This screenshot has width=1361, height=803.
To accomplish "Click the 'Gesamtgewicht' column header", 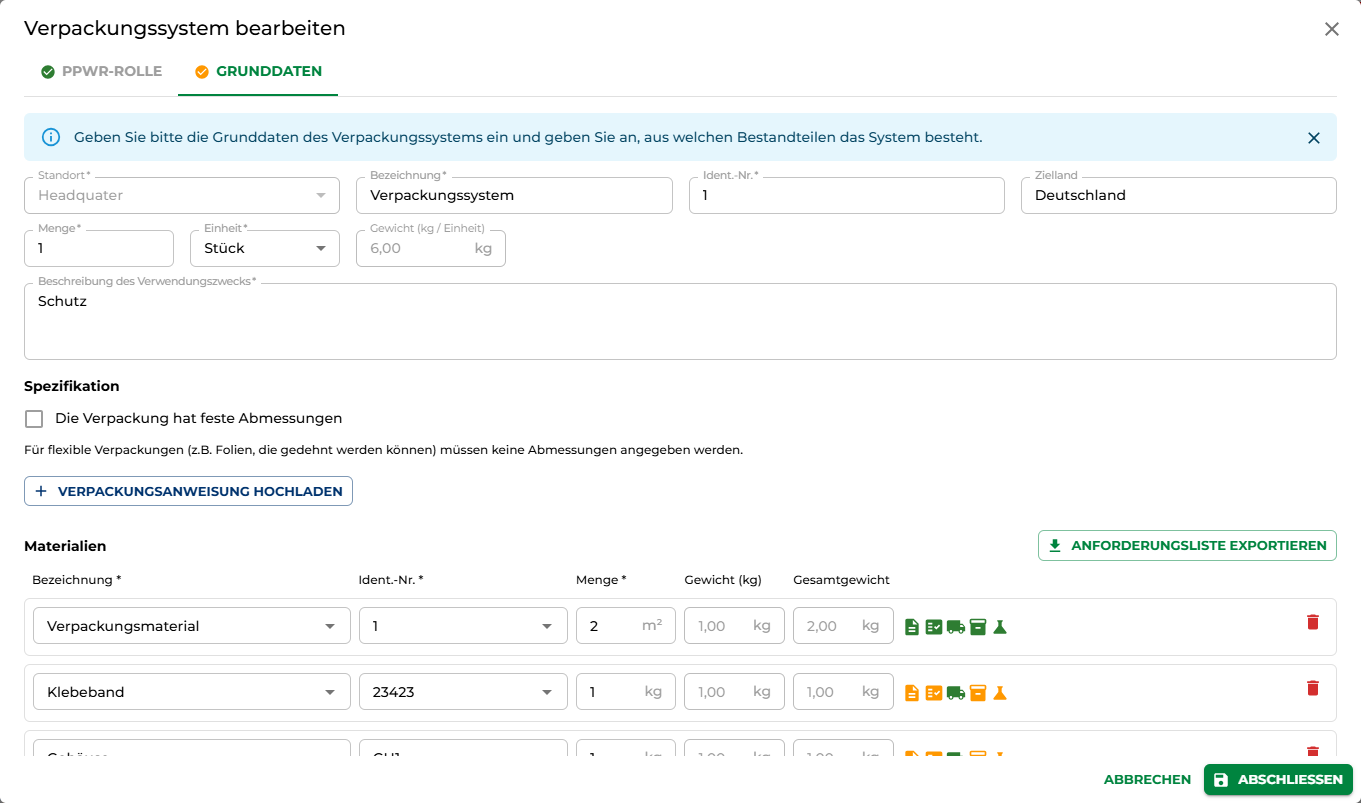I will coord(841,580).
